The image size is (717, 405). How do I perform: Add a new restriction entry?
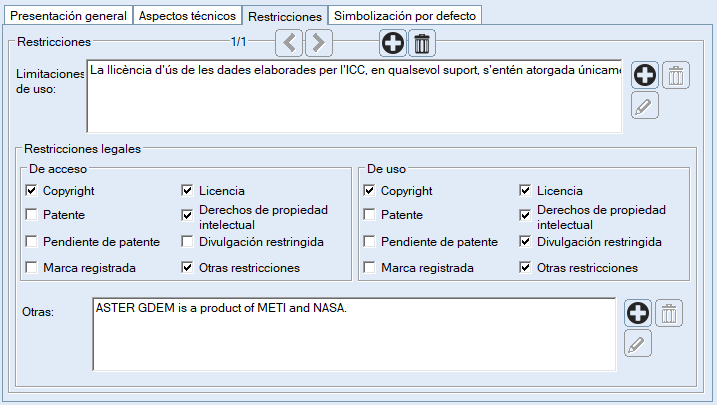[x=393, y=43]
